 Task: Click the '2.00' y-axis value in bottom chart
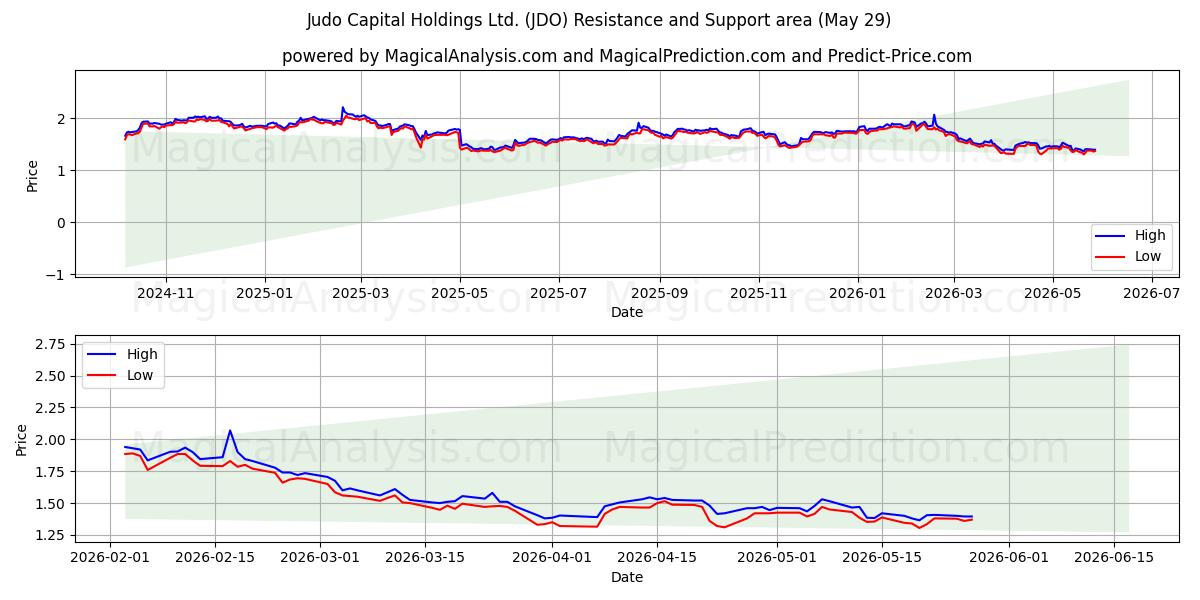(x=52, y=440)
